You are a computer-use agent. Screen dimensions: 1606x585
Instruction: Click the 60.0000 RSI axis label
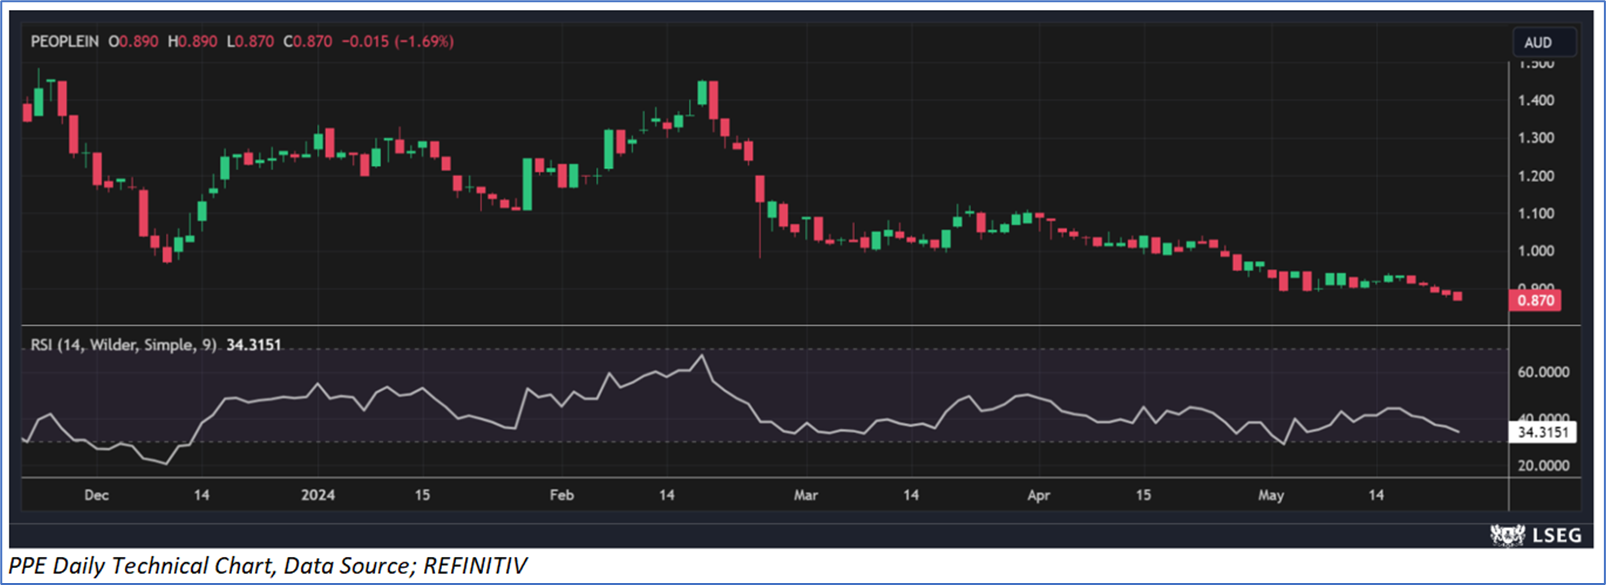click(1543, 372)
